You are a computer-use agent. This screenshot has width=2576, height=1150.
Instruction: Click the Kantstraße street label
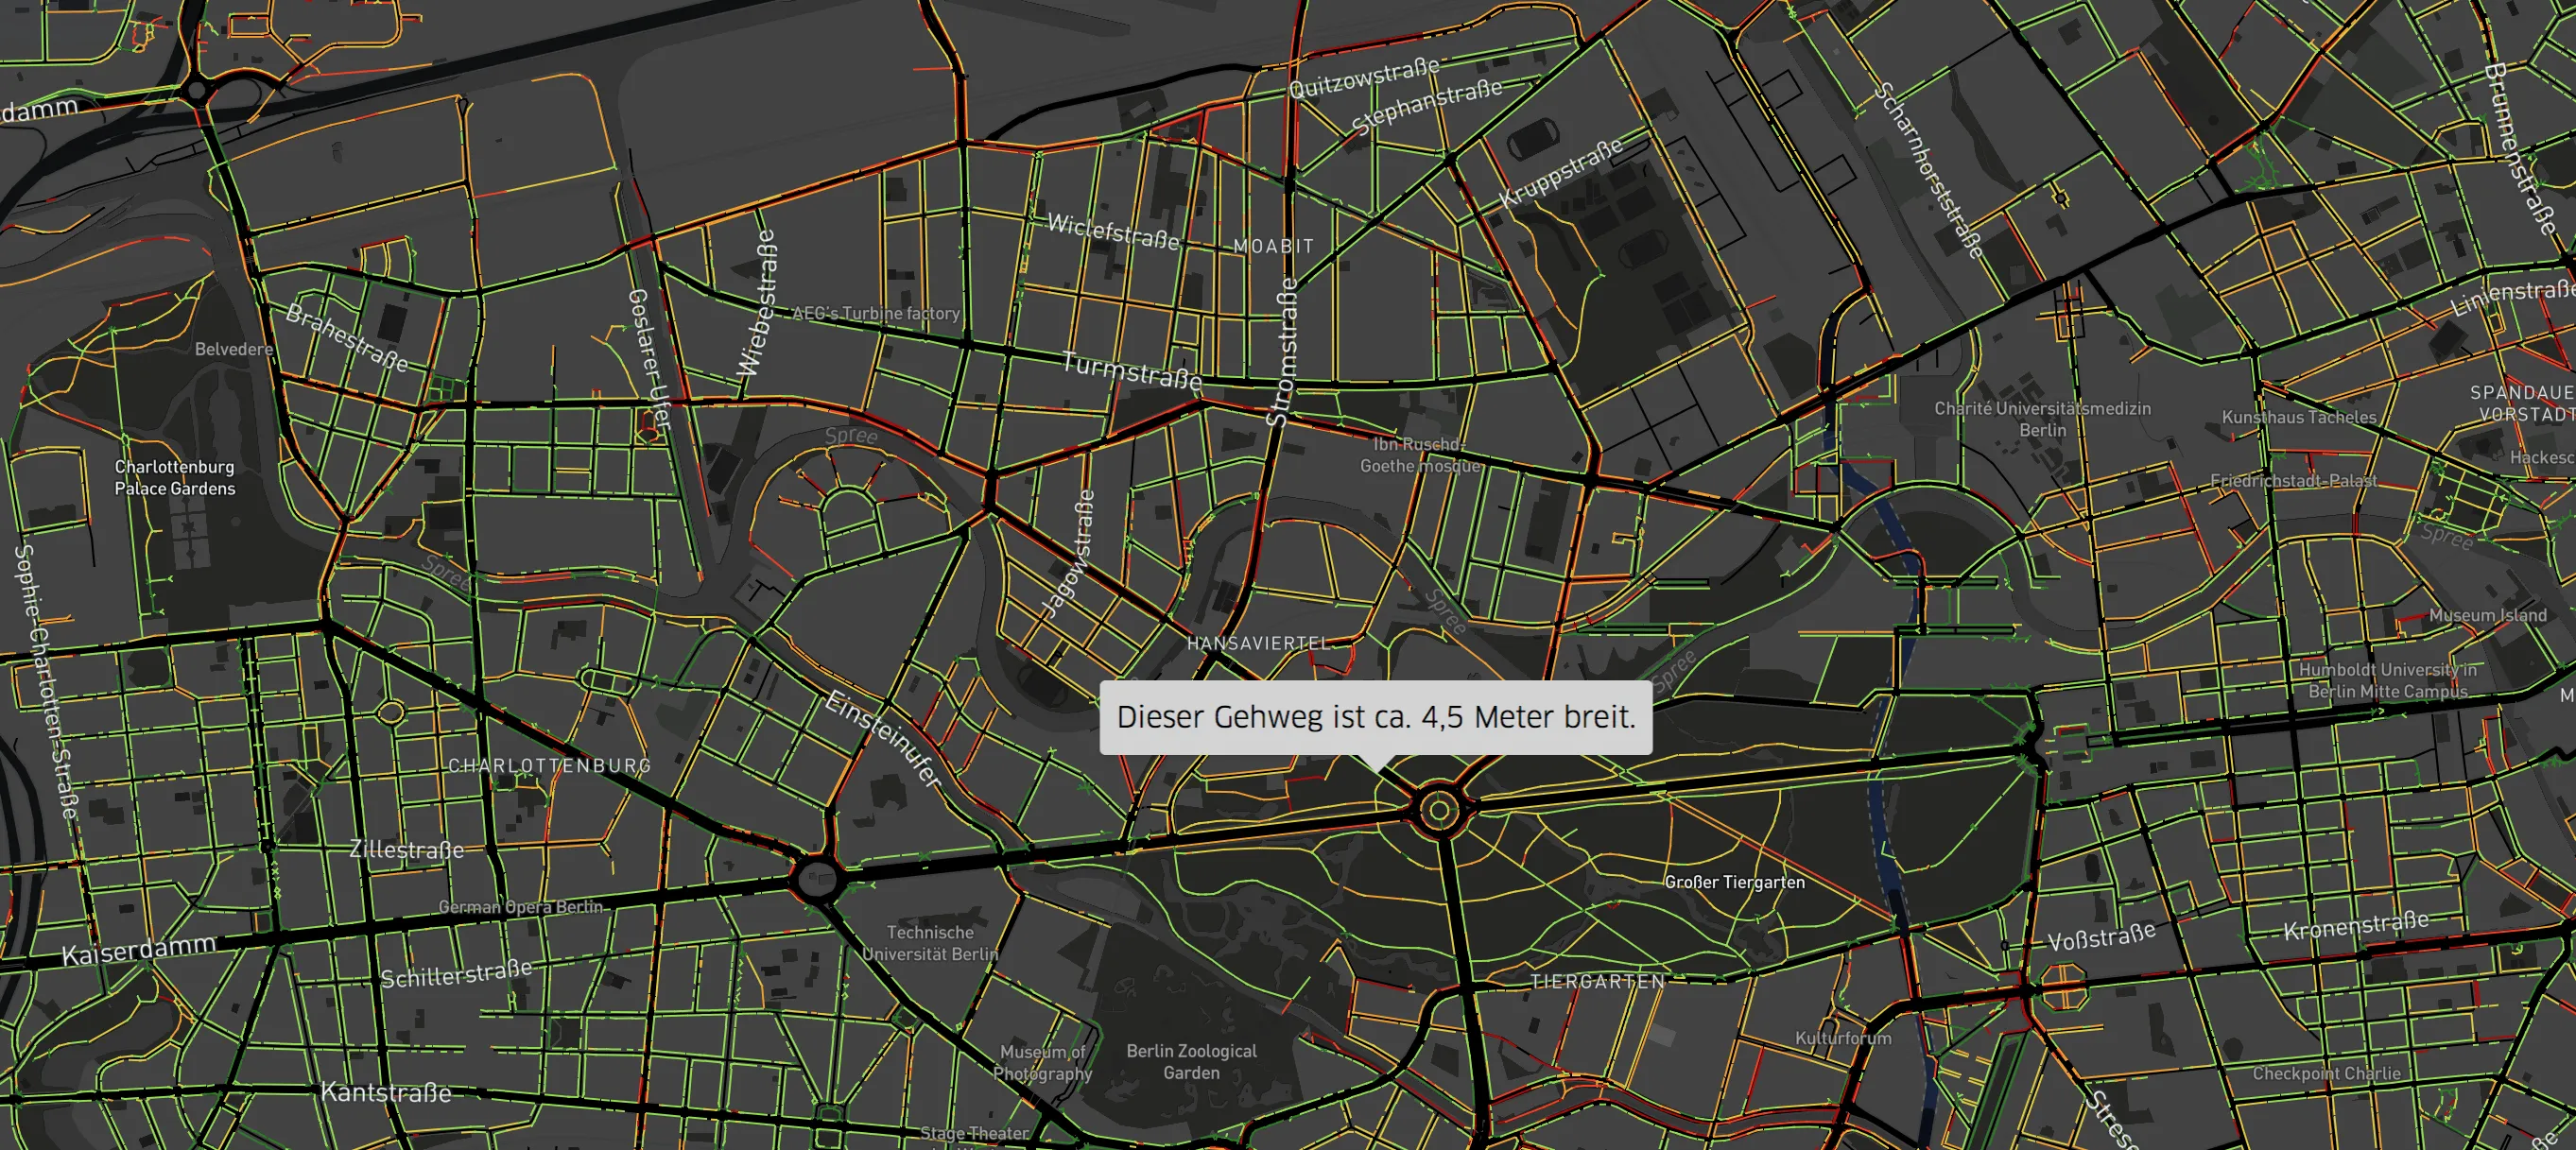click(x=386, y=1092)
